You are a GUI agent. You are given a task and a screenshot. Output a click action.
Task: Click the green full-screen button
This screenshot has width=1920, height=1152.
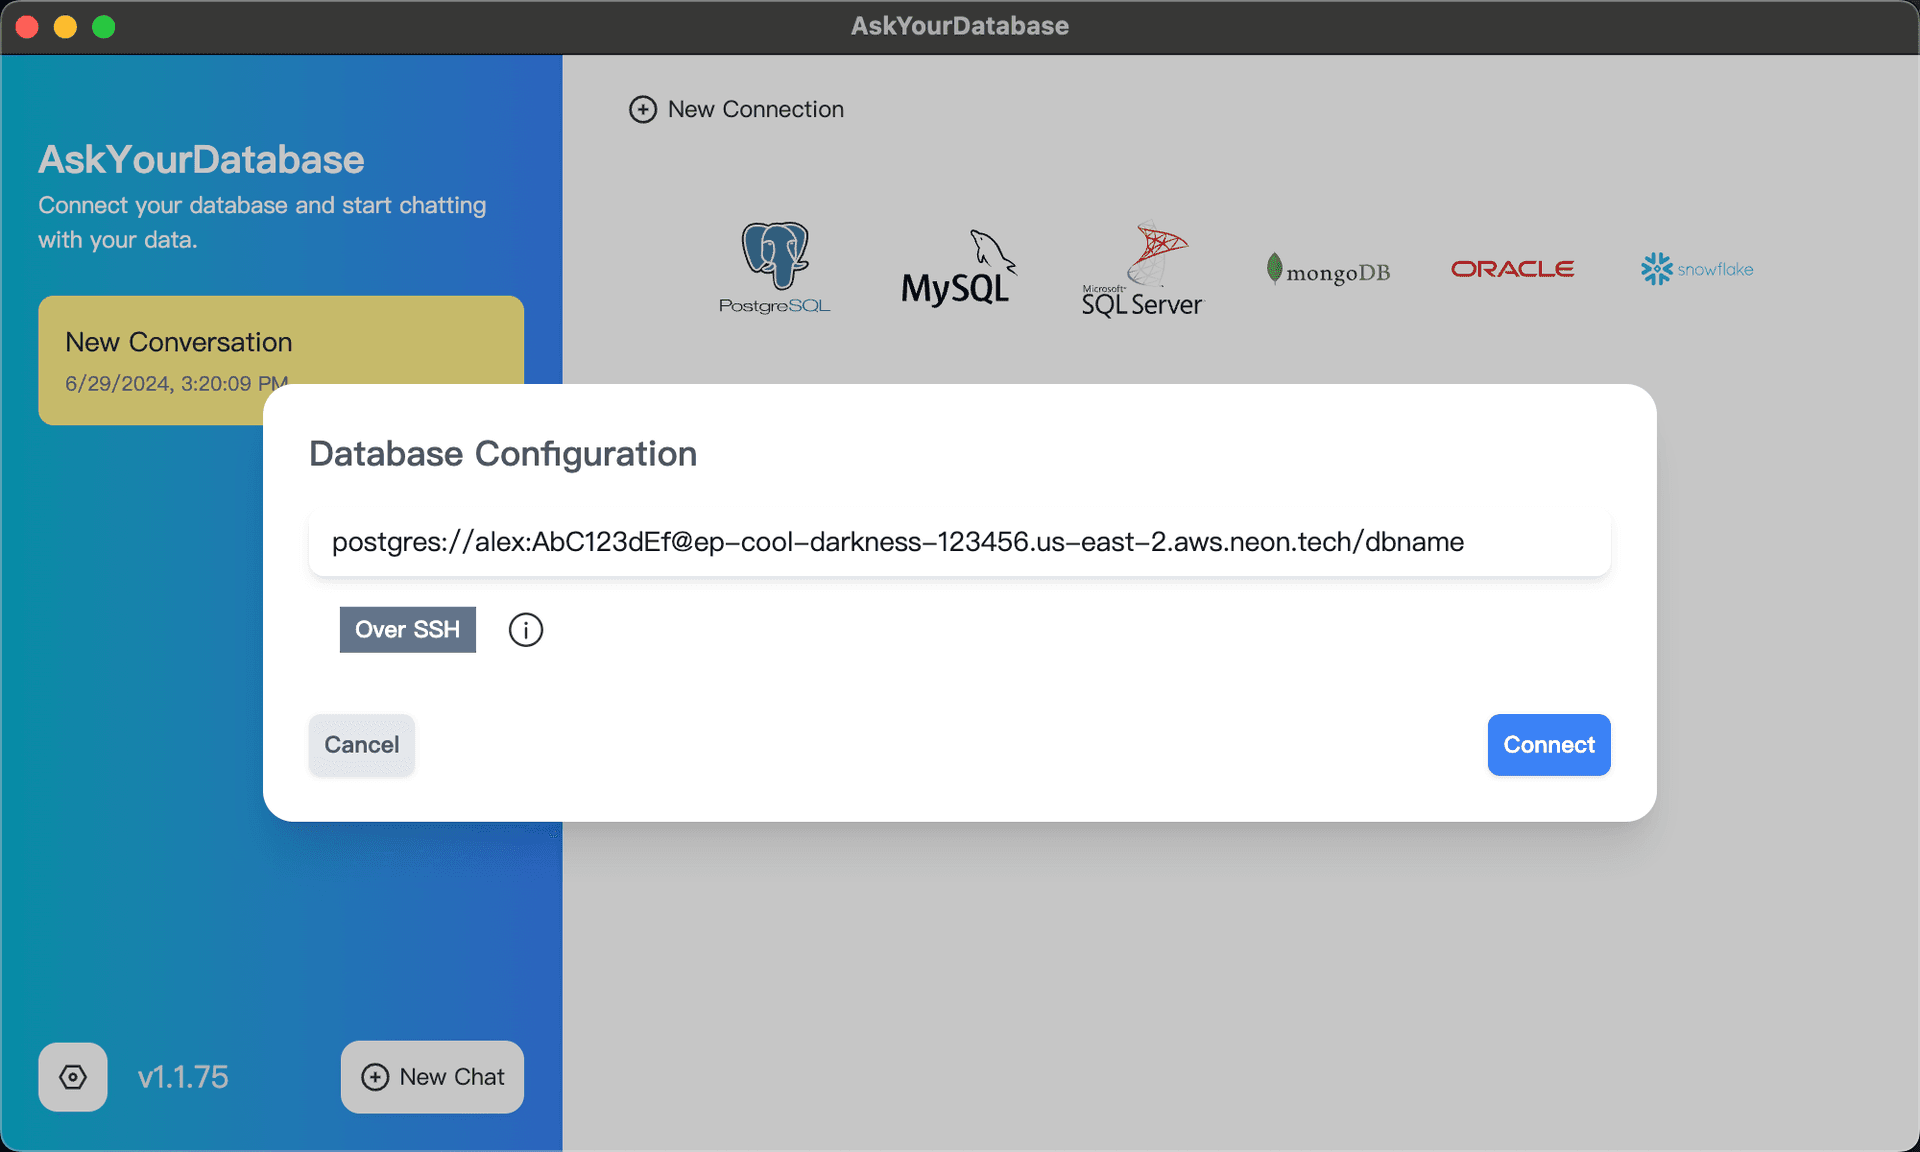(x=104, y=27)
